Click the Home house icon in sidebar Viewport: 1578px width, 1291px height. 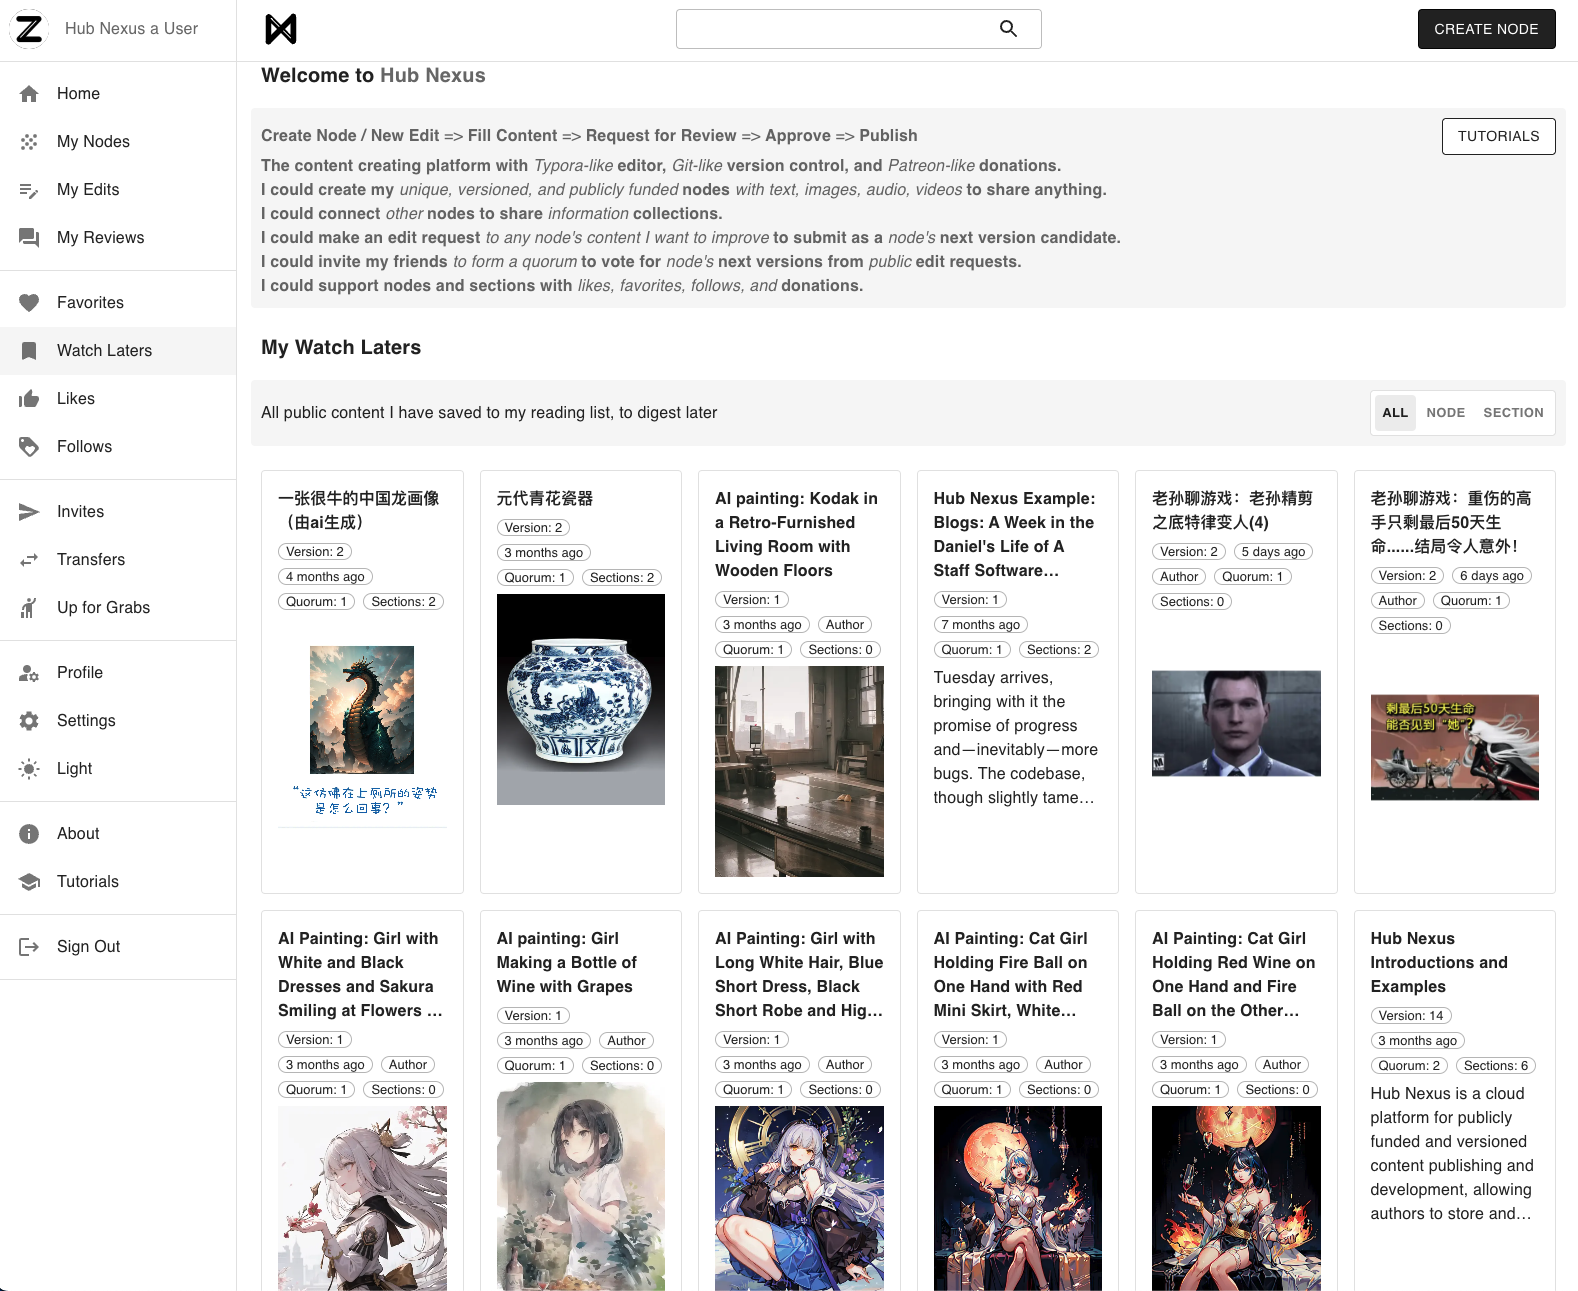[x=29, y=94]
